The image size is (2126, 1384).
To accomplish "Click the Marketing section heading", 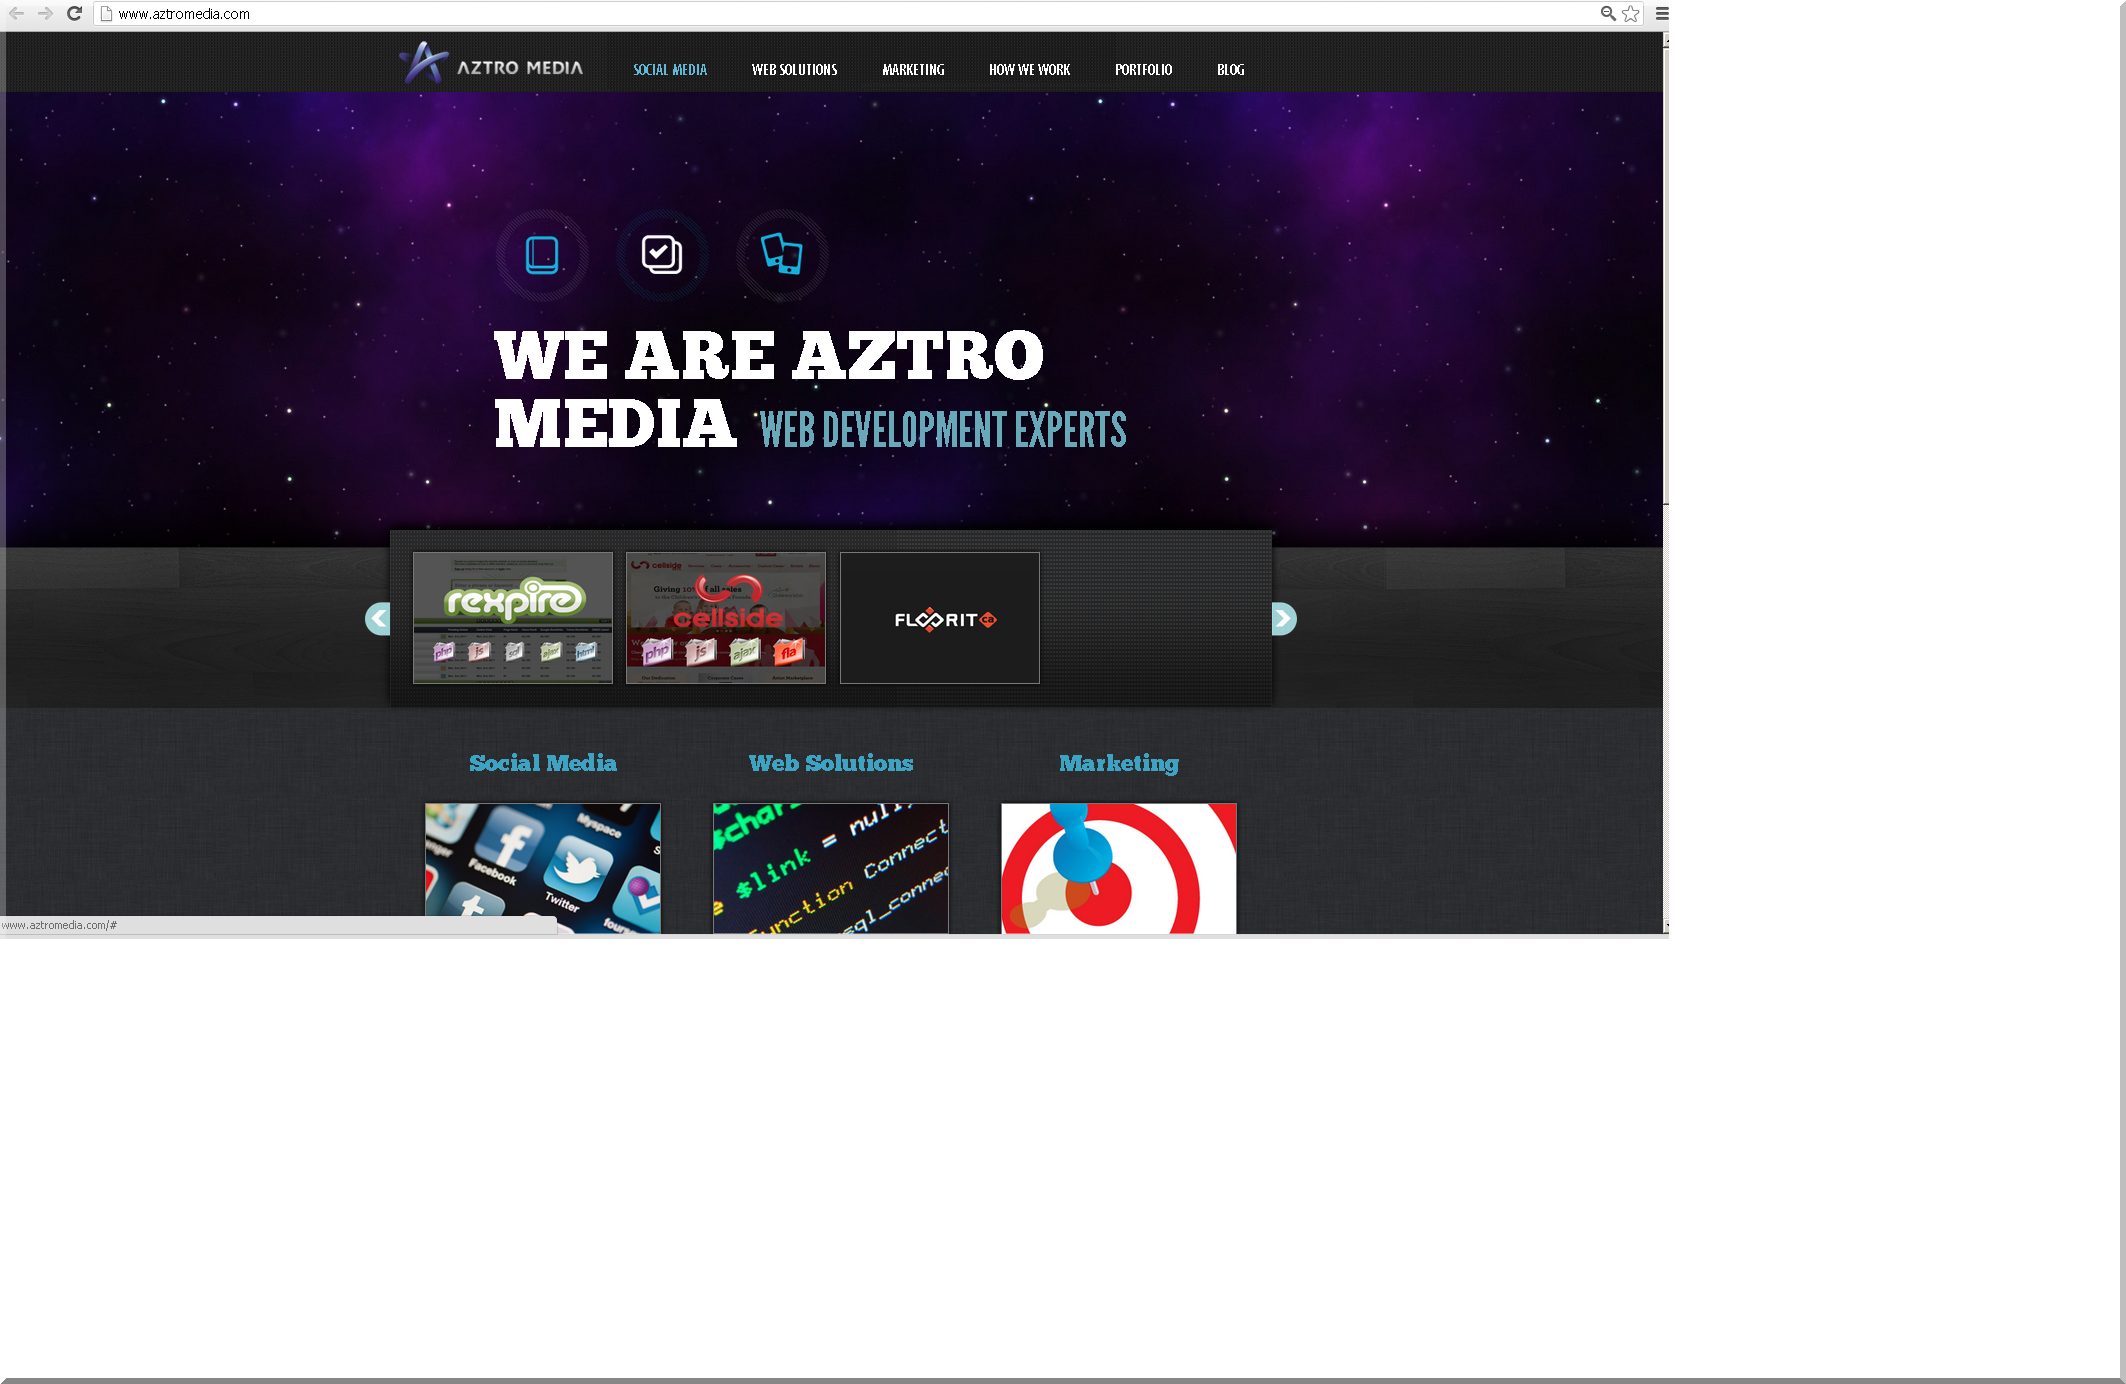I will point(1119,764).
